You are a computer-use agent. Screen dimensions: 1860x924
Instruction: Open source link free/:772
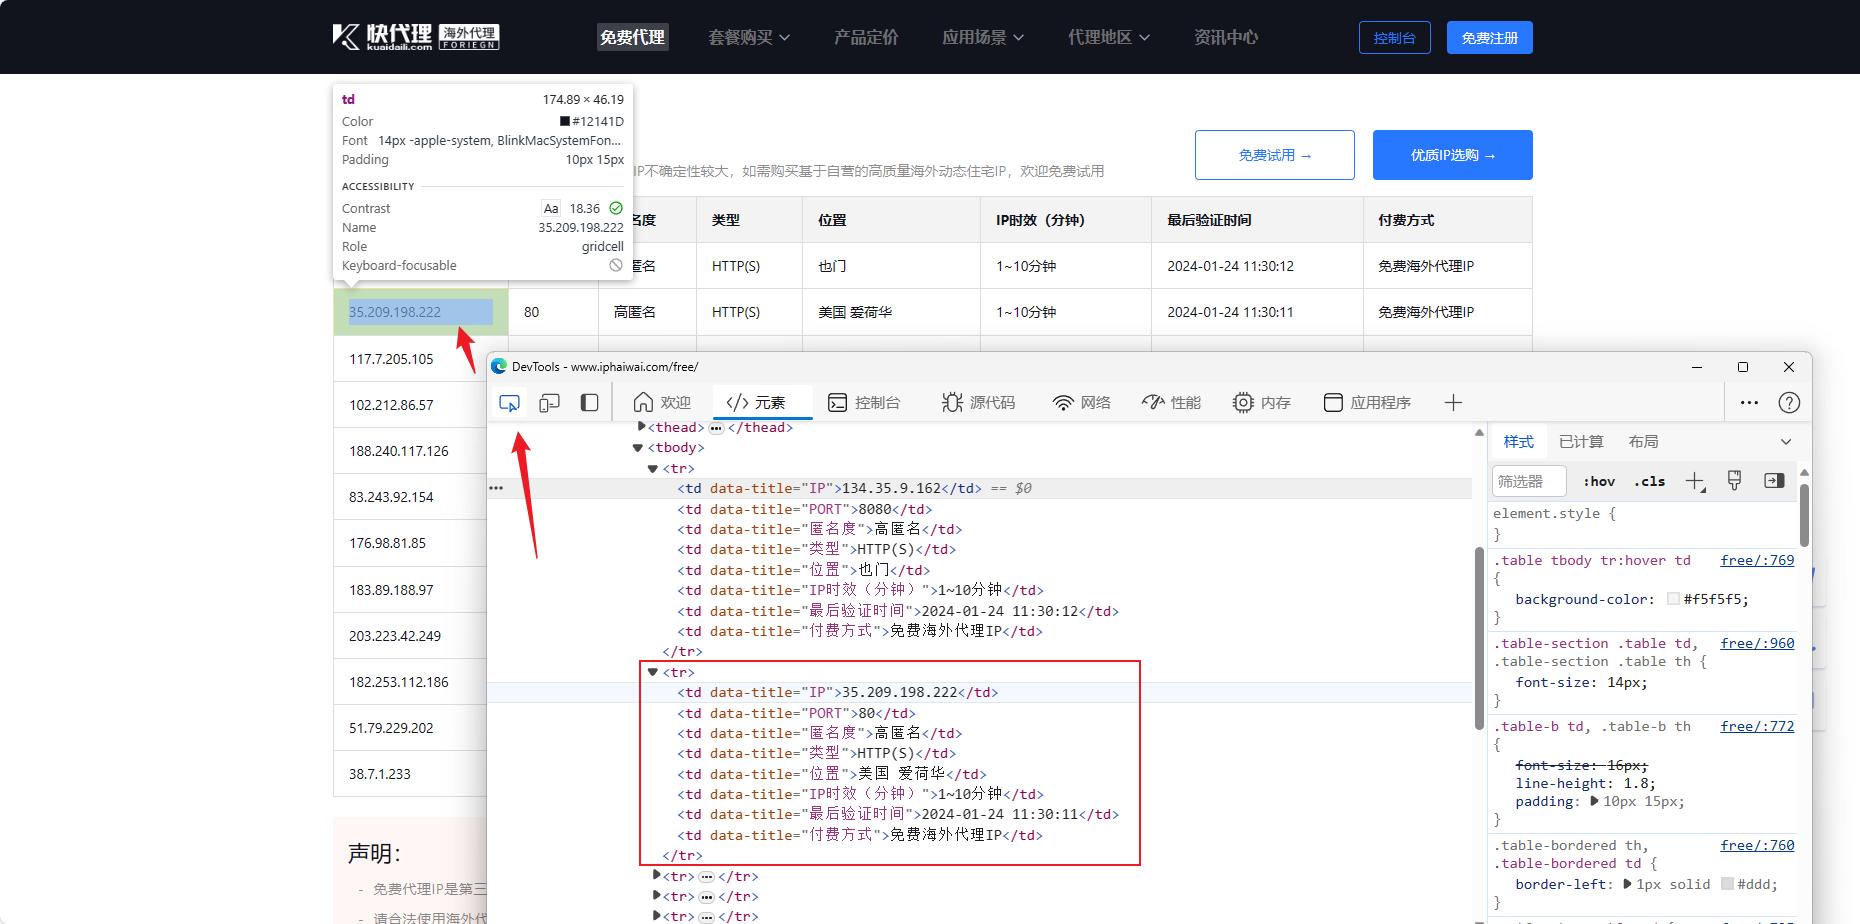[x=1757, y=726]
